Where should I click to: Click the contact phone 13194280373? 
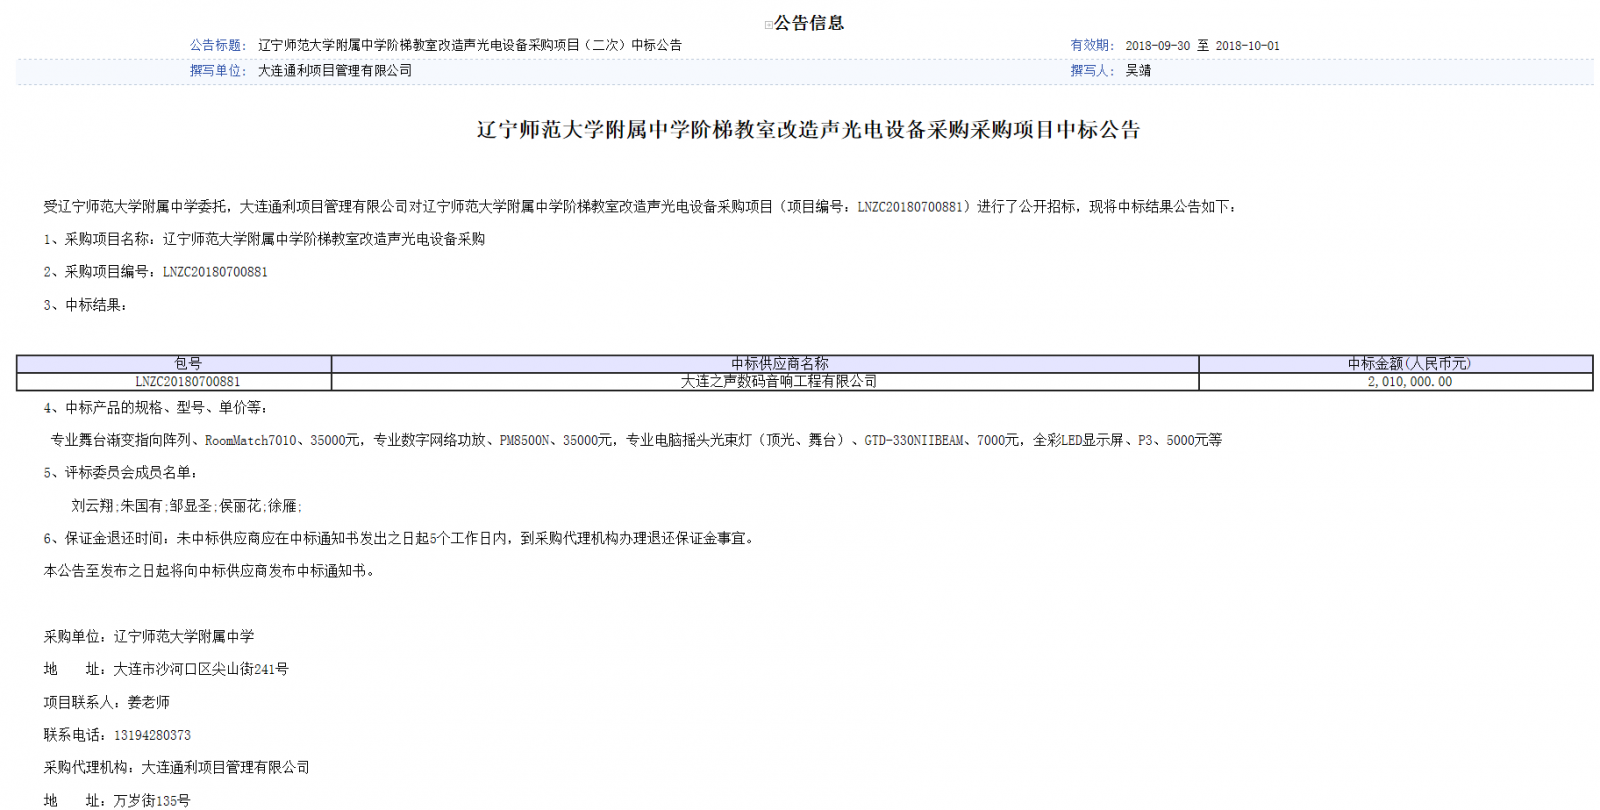click(x=152, y=735)
